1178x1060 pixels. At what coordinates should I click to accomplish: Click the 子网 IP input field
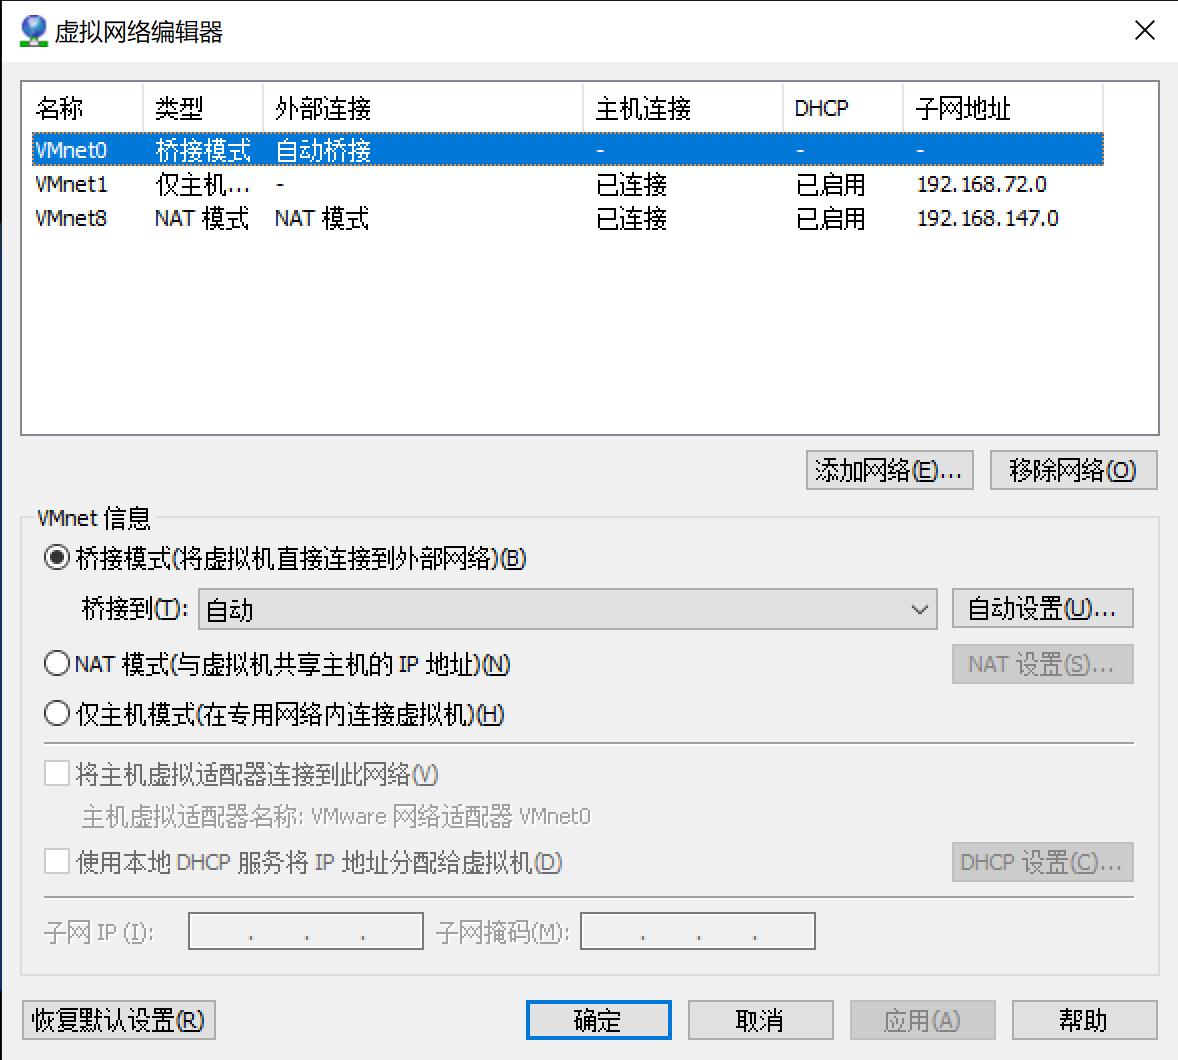click(x=305, y=930)
